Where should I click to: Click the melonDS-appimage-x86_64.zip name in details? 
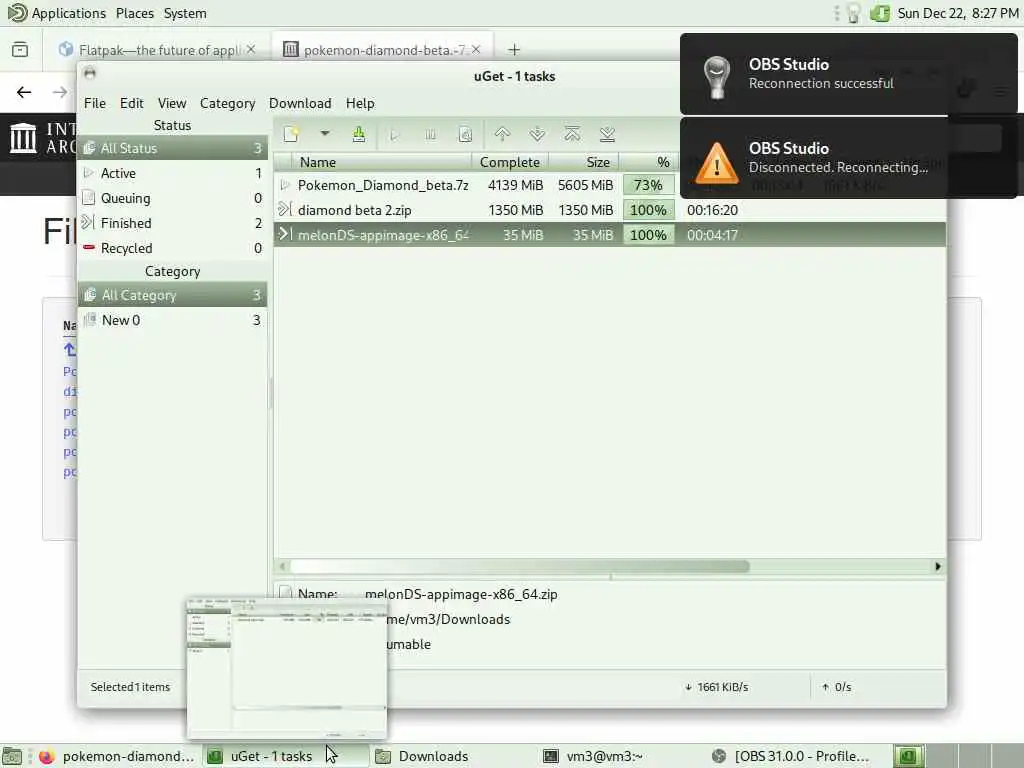click(x=461, y=594)
